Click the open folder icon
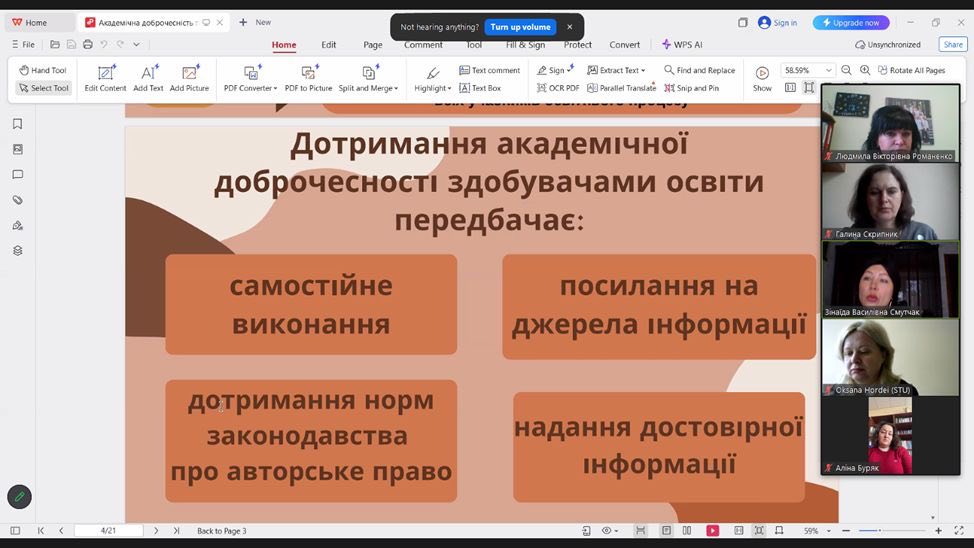Screen dimensions: 974x548 55,45
